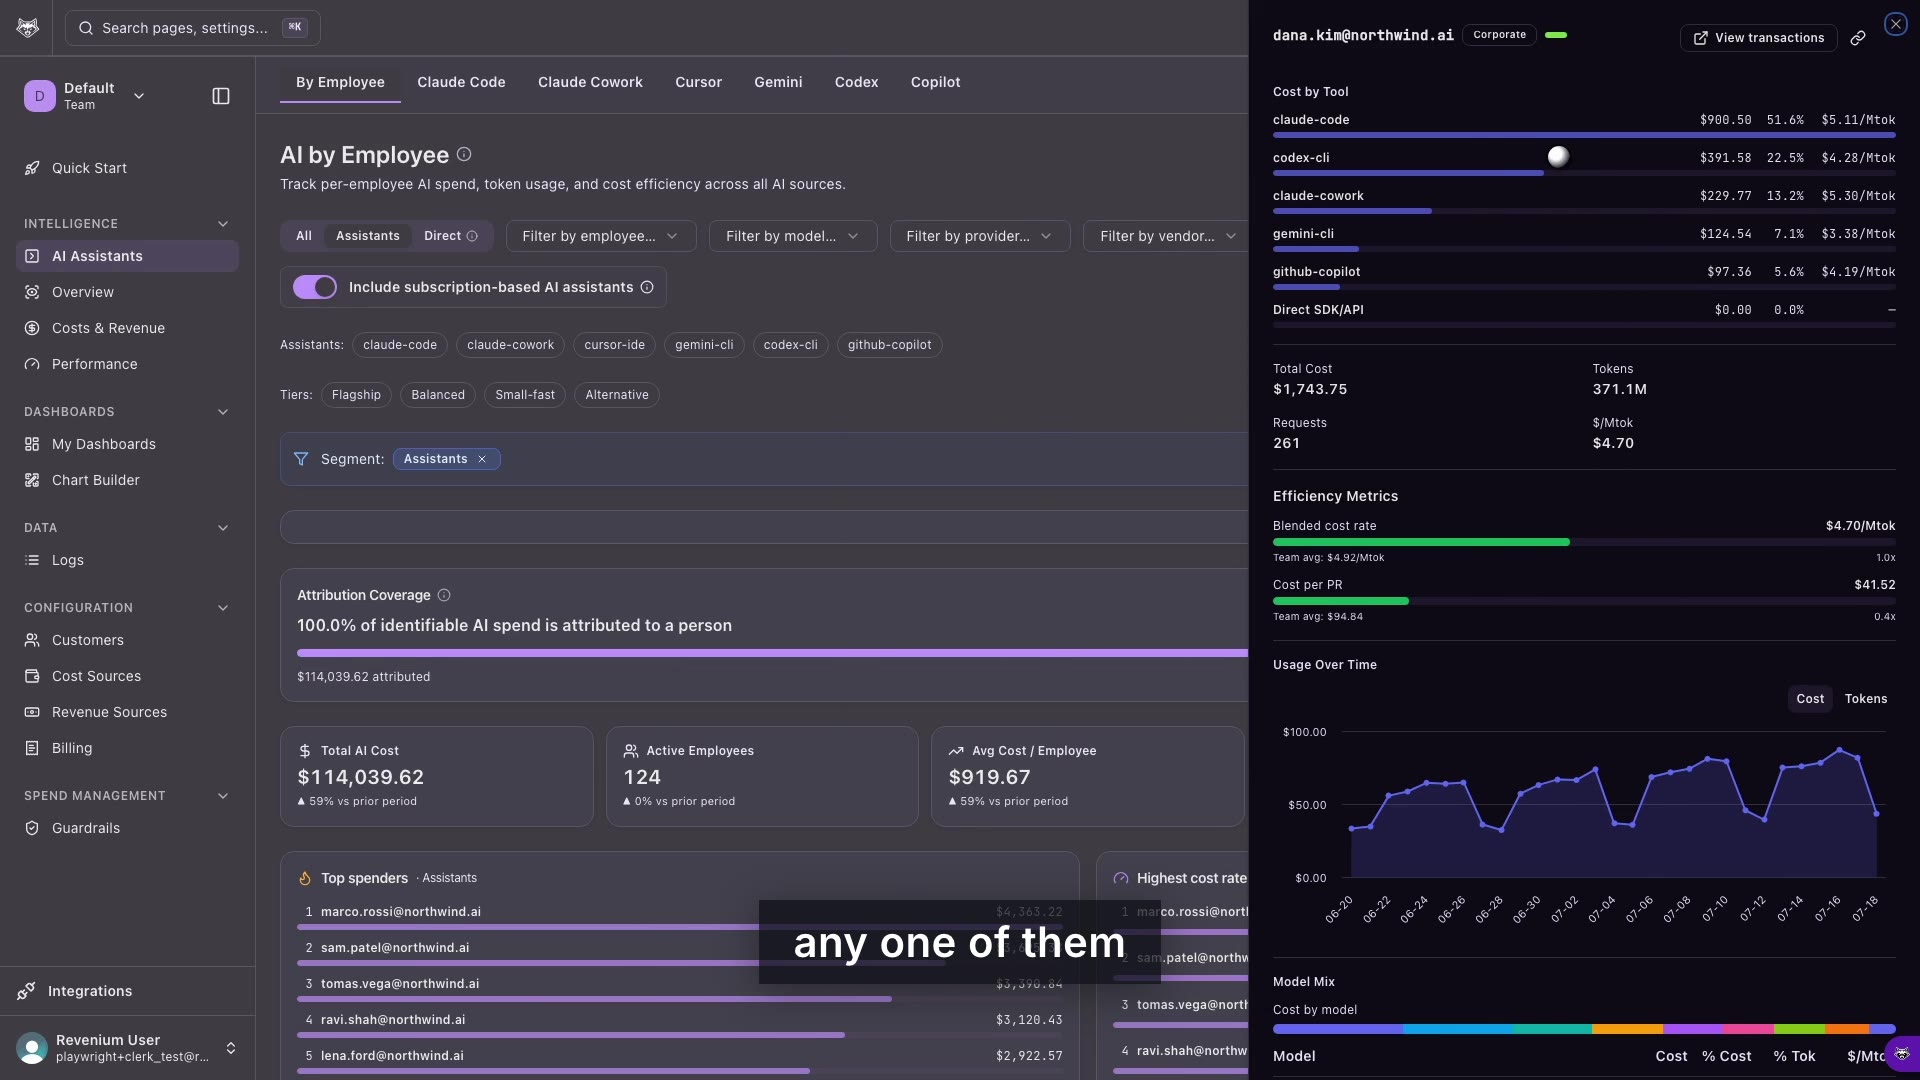Open Revenium User account menu
The image size is (1920, 1080).
coord(127,1048)
